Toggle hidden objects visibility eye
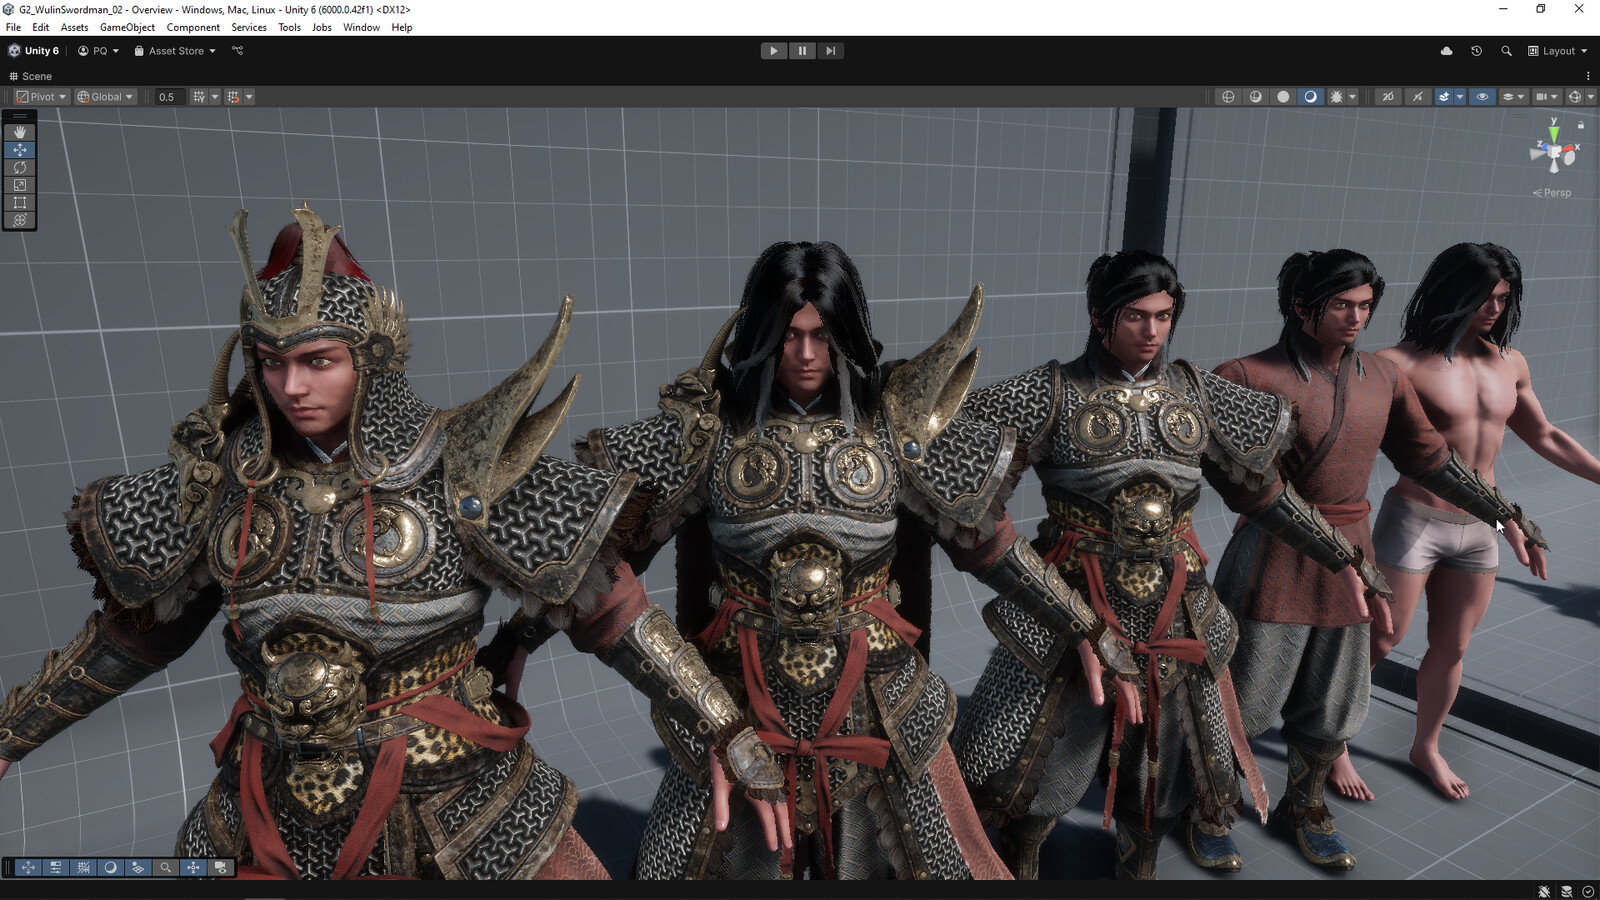This screenshot has height=900, width=1600. [x=1482, y=97]
